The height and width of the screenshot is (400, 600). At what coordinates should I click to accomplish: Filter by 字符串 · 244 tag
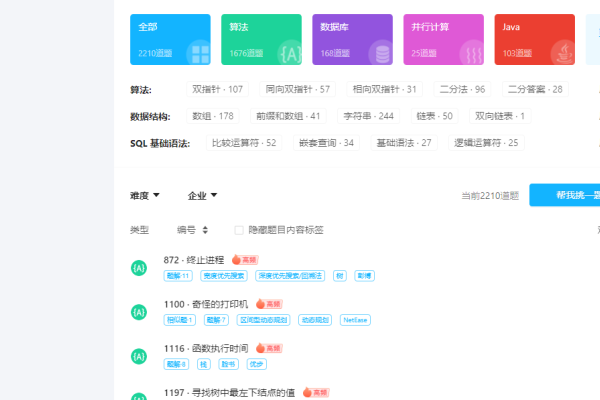coord(368,116)
